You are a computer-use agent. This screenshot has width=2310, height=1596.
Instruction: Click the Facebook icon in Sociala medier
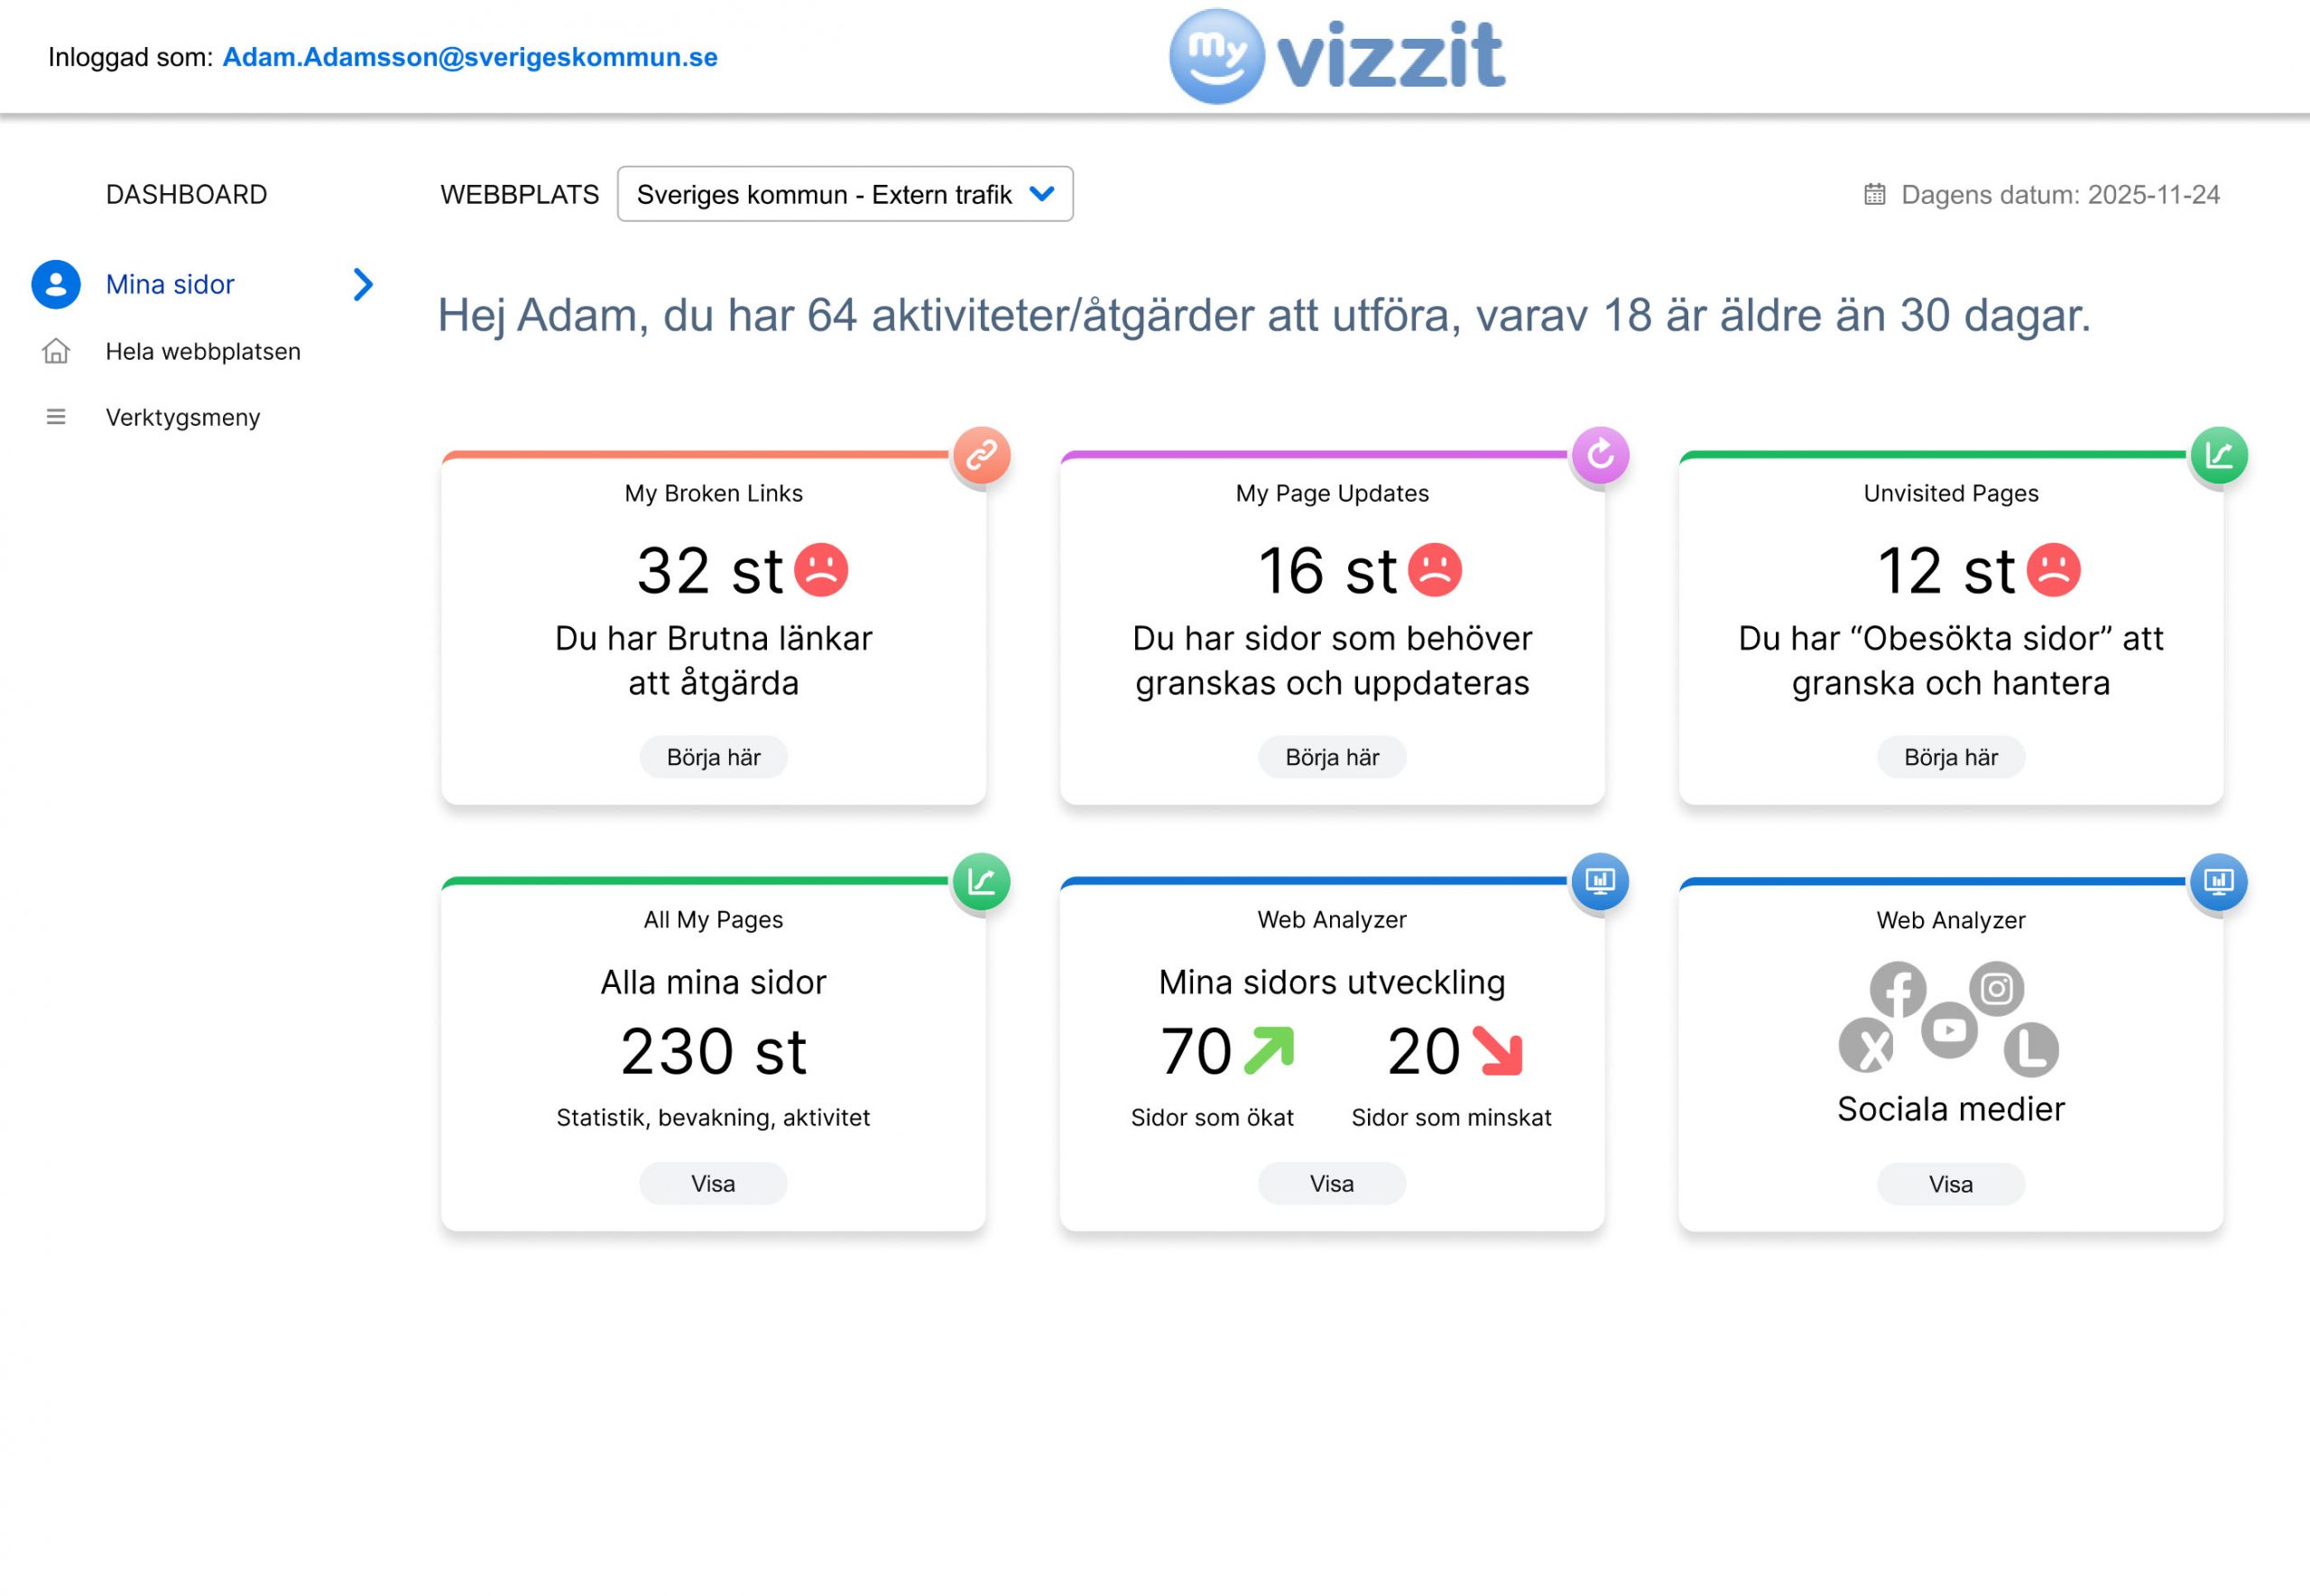[1897, 989]
